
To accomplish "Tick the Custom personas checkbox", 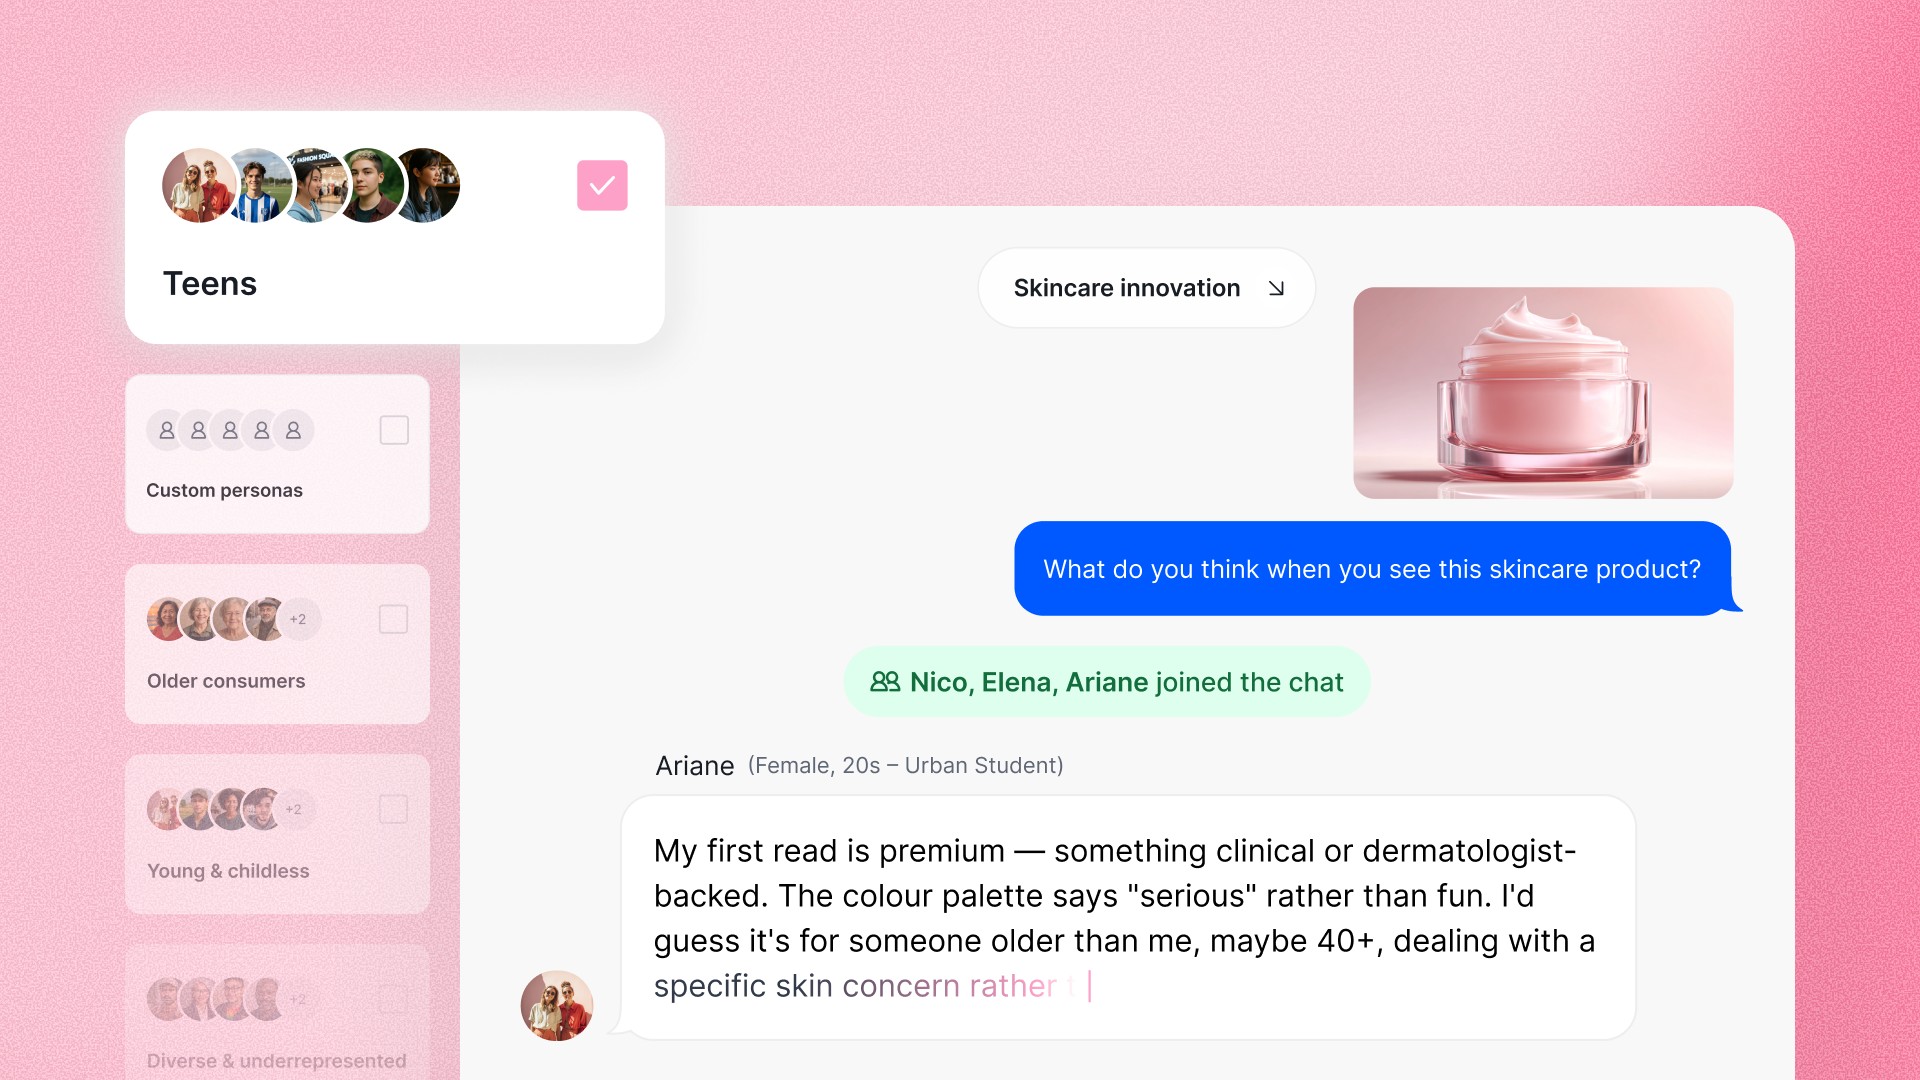I will point(394,430).
